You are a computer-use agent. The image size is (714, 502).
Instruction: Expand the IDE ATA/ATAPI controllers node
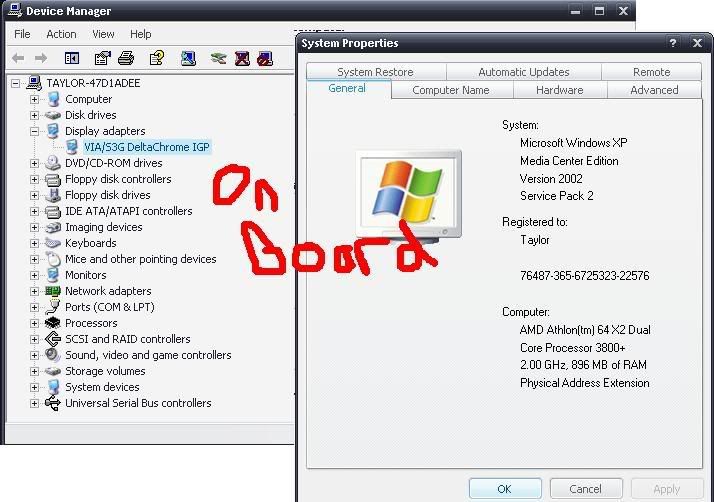tap(34, 211)
